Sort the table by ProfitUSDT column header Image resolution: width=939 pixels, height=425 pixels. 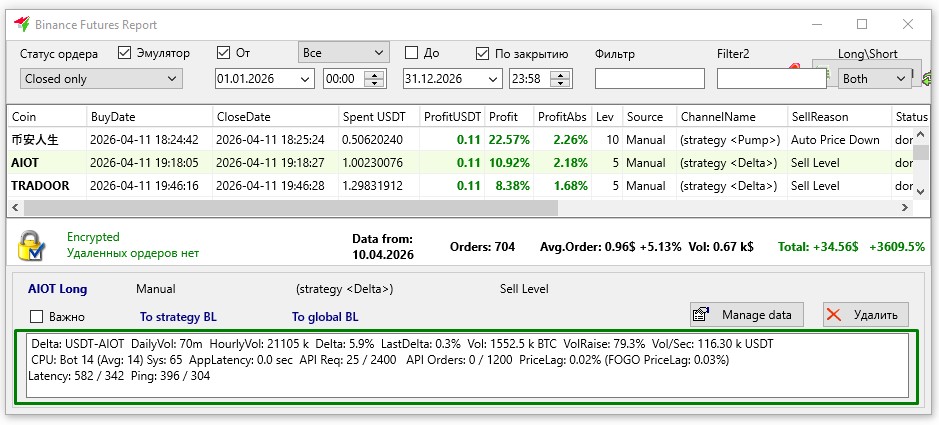(452, 117)
